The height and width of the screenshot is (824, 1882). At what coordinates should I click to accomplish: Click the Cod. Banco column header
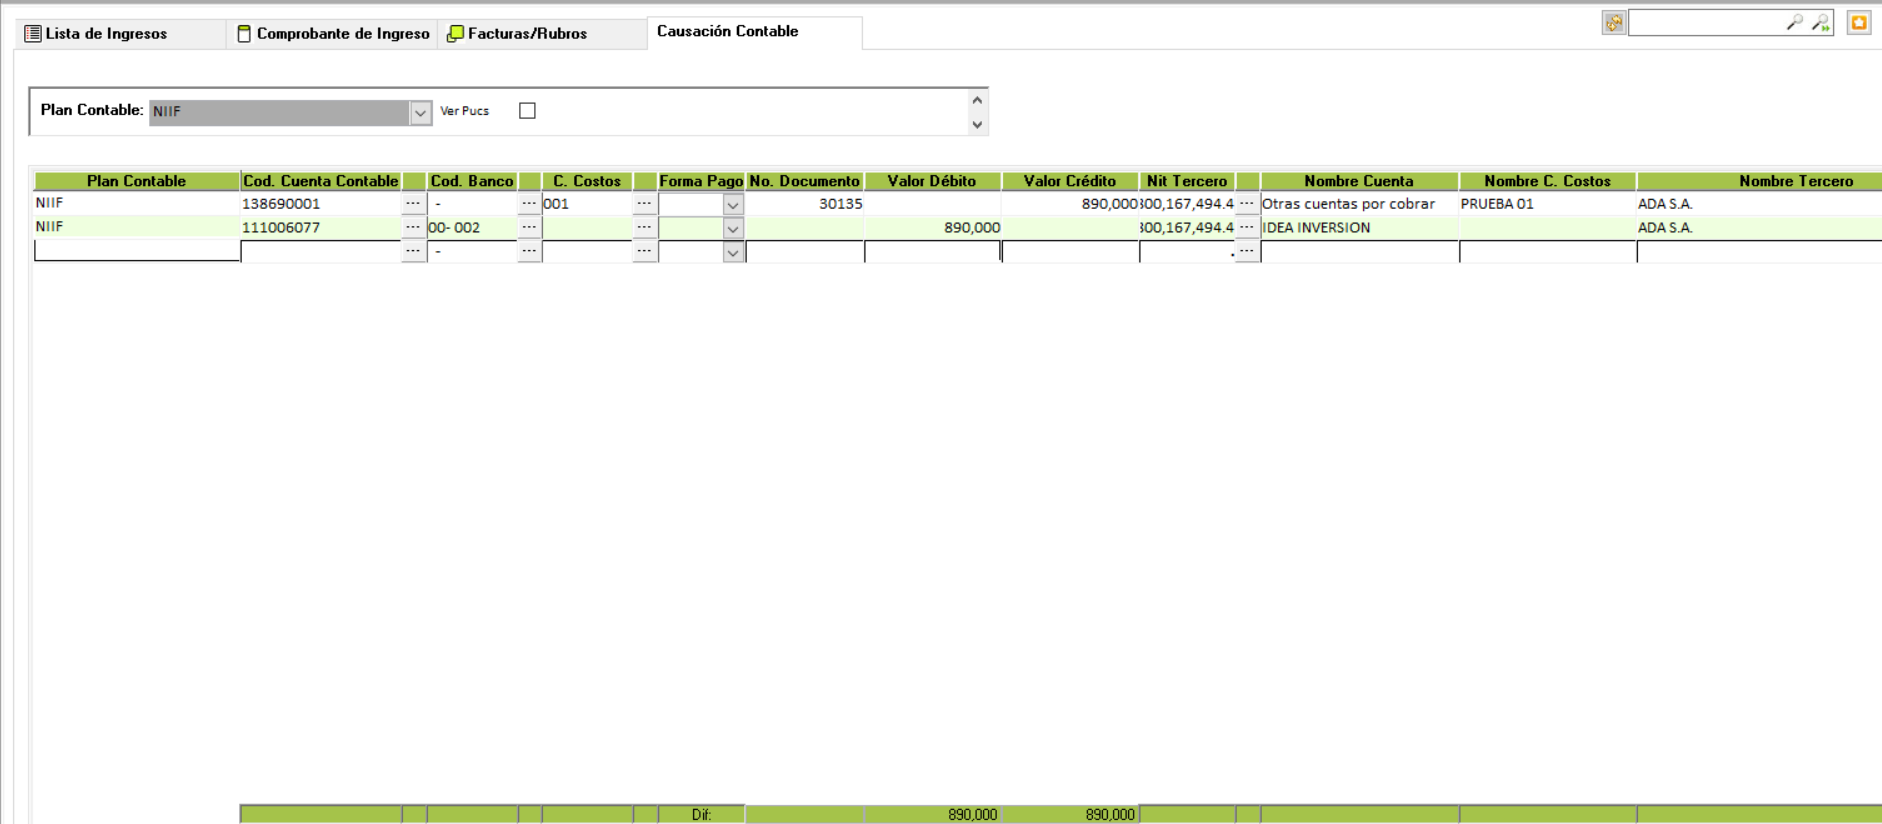472,181
